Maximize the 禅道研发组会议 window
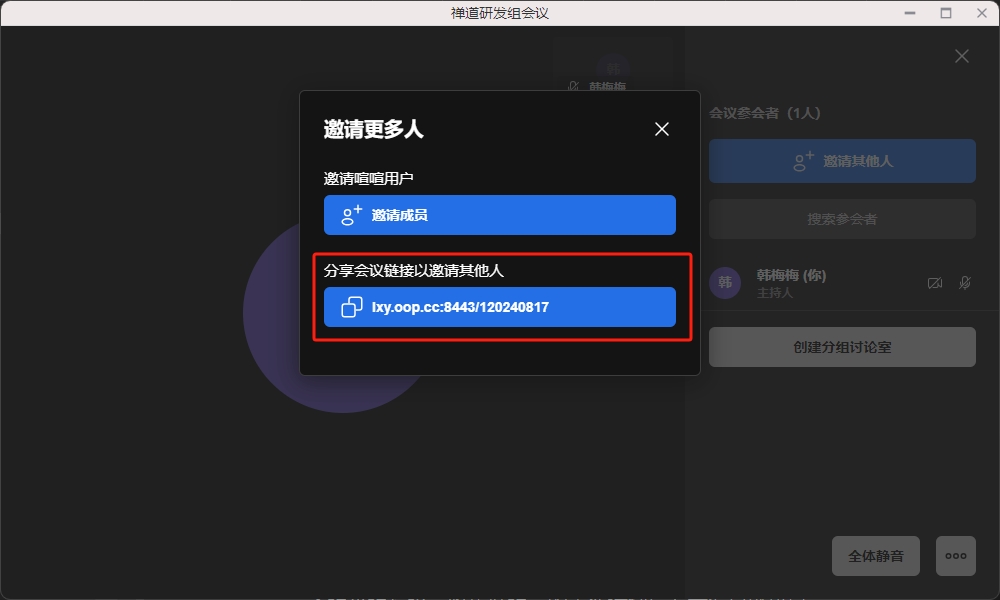 tap(945, 13)
